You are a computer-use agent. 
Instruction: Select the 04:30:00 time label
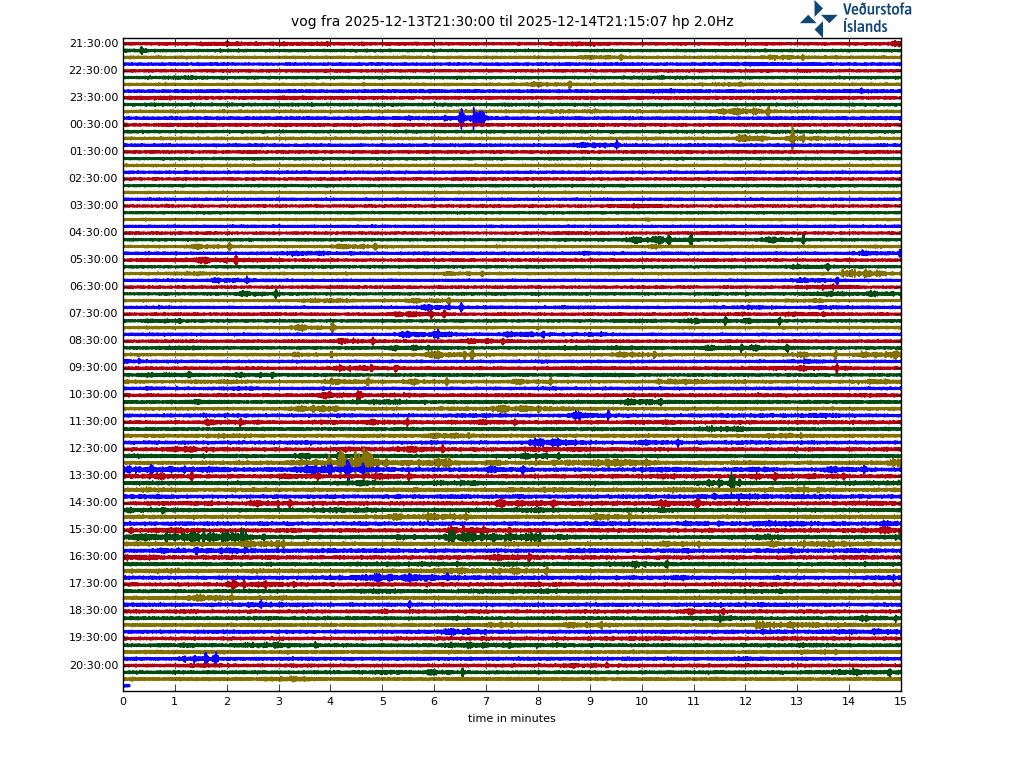point(94,233)
